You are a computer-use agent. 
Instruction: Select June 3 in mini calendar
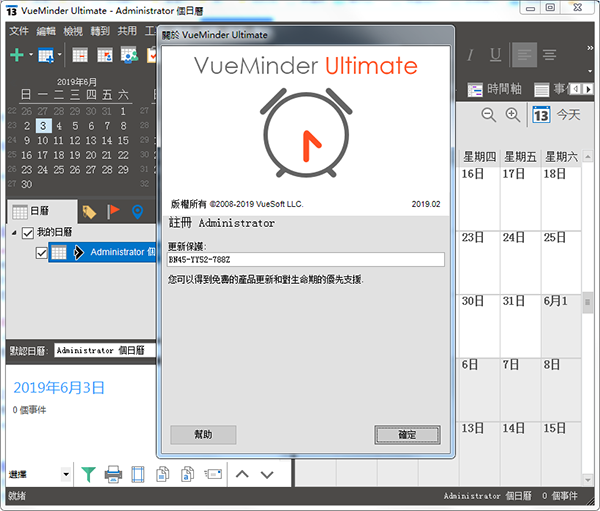43,126
